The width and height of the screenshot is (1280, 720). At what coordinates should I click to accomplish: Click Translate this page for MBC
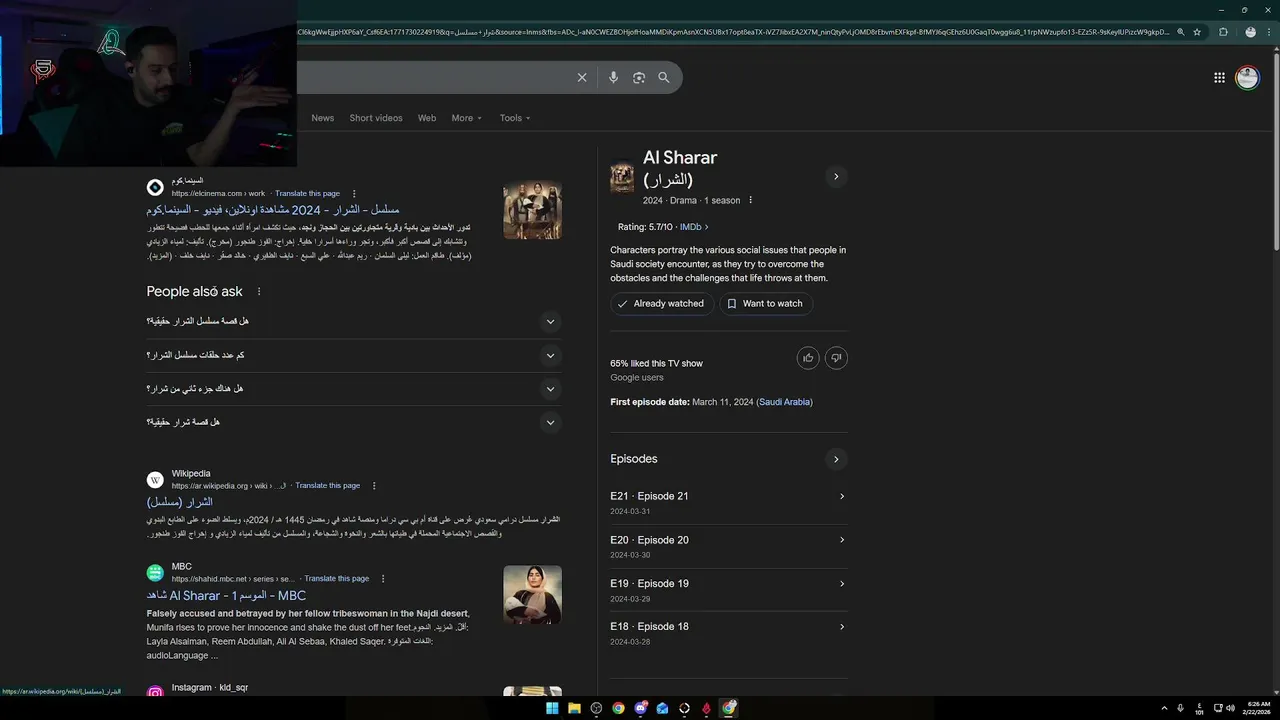(337, 579)
